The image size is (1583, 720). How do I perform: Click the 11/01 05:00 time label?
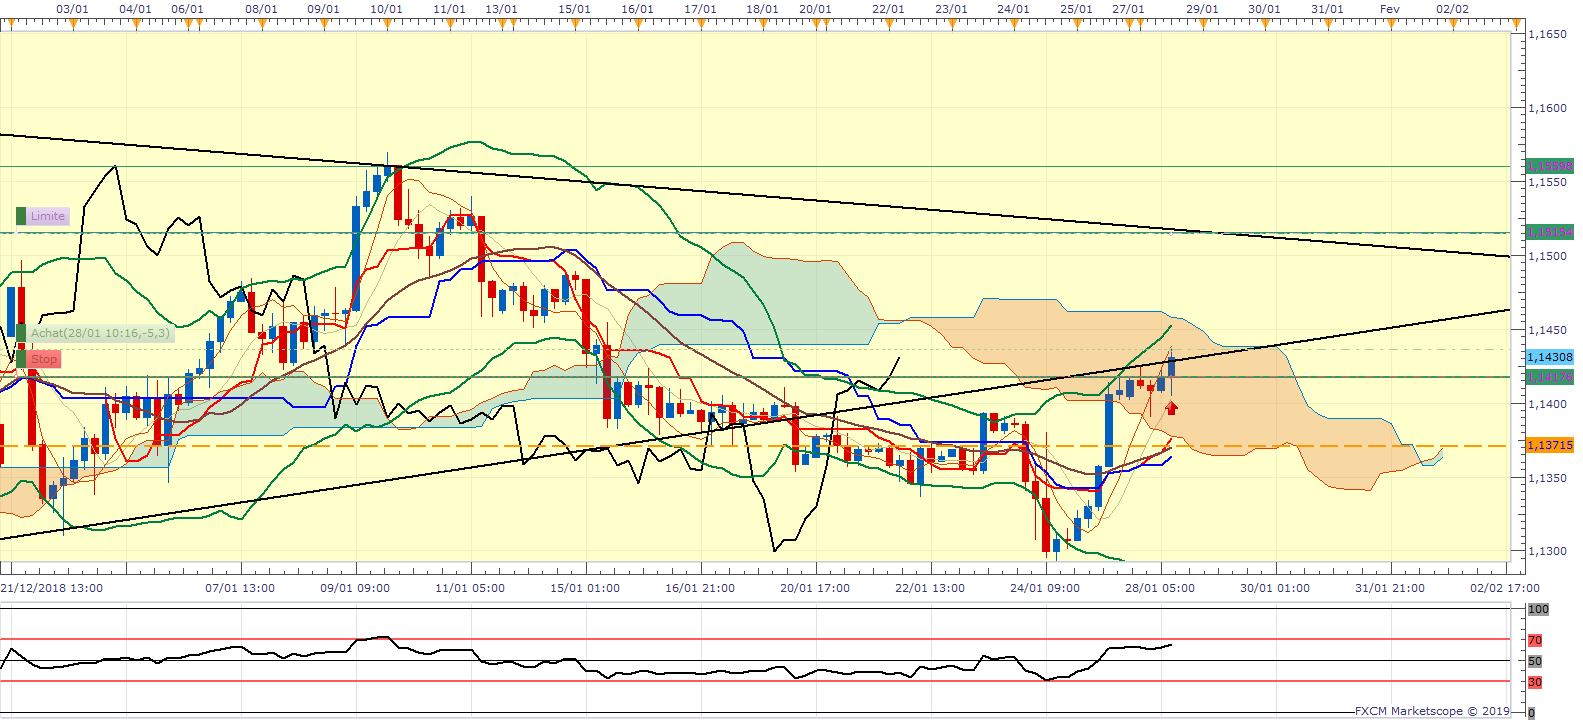(x=470, y=588)
